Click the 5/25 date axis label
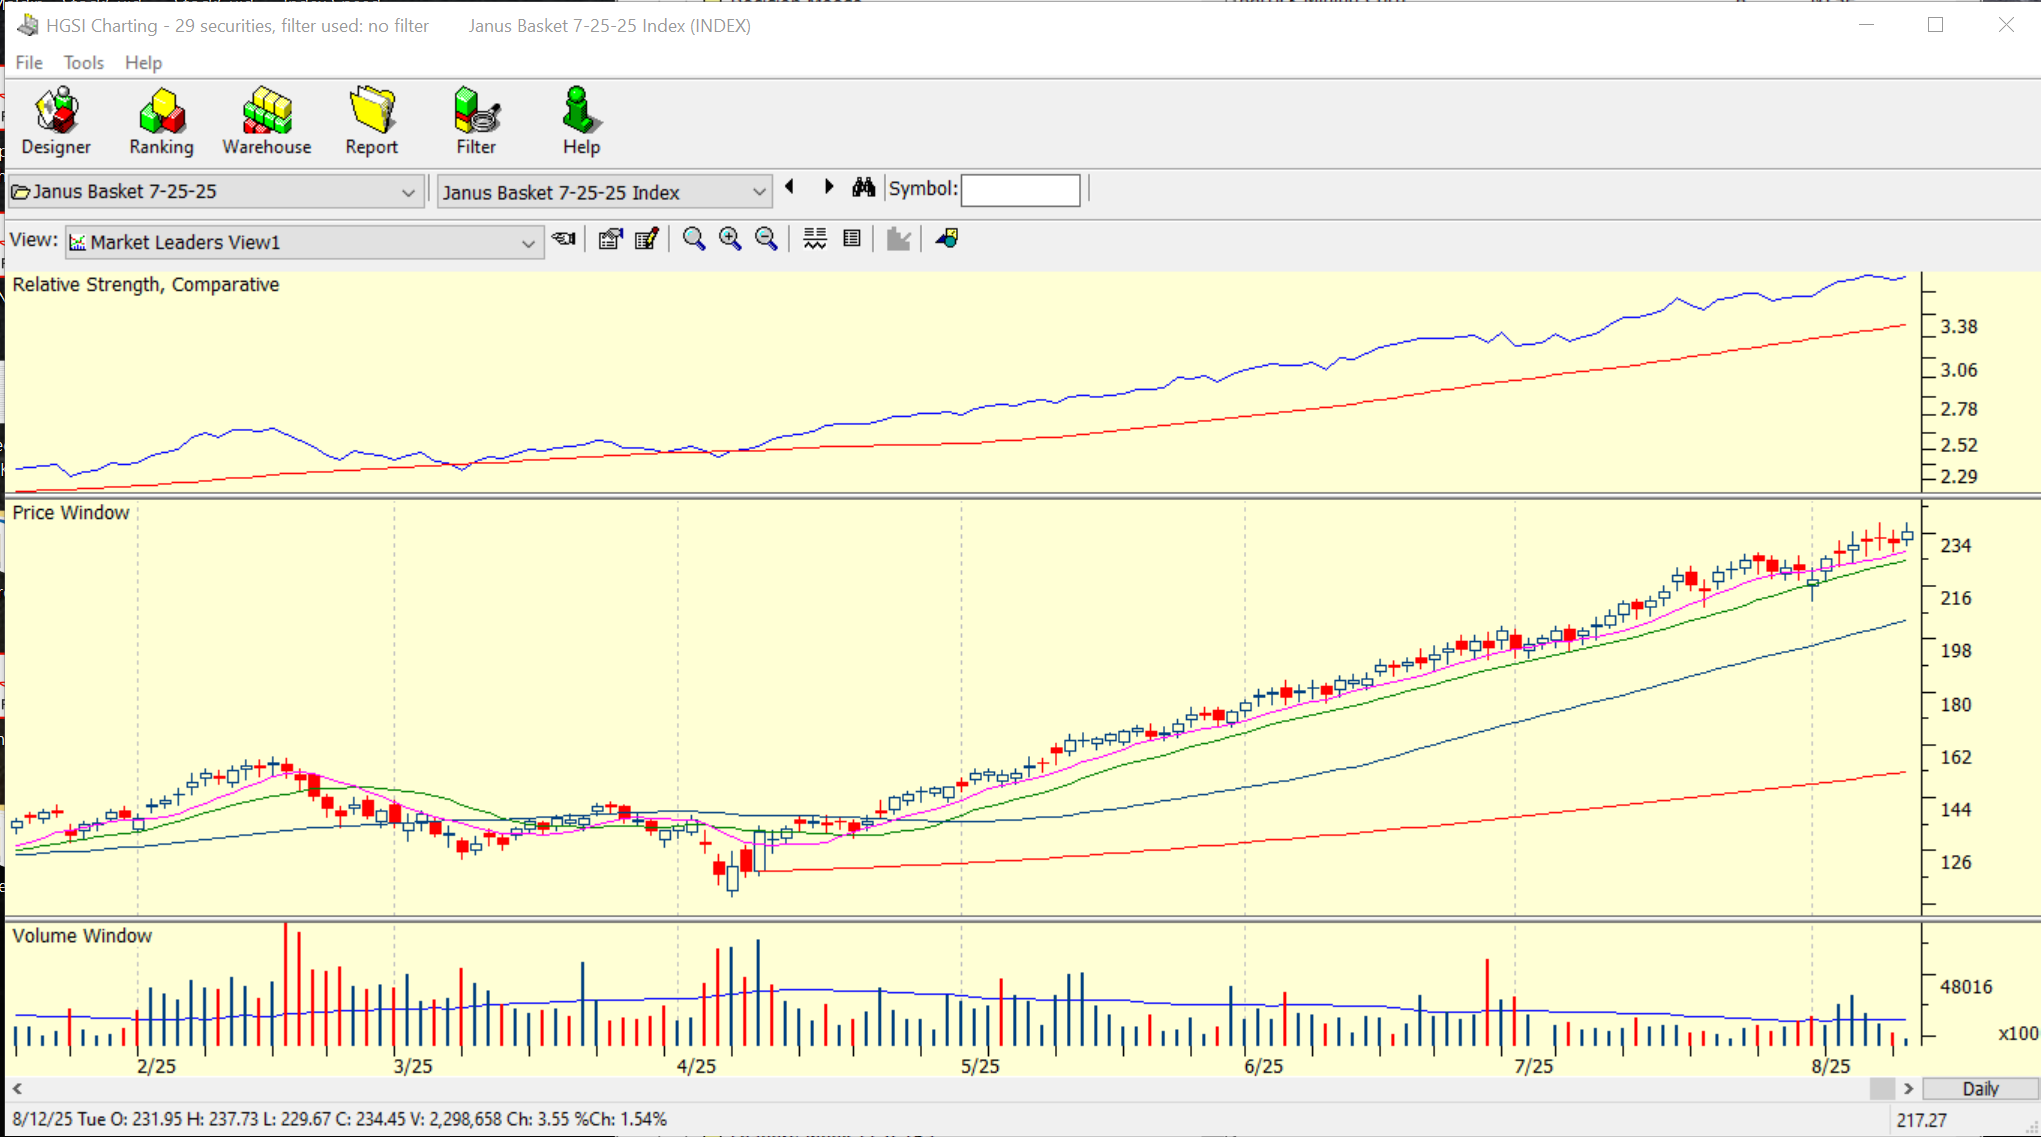The width and height of the screenshot is (2041, 1137). (x=980, y=1066)
